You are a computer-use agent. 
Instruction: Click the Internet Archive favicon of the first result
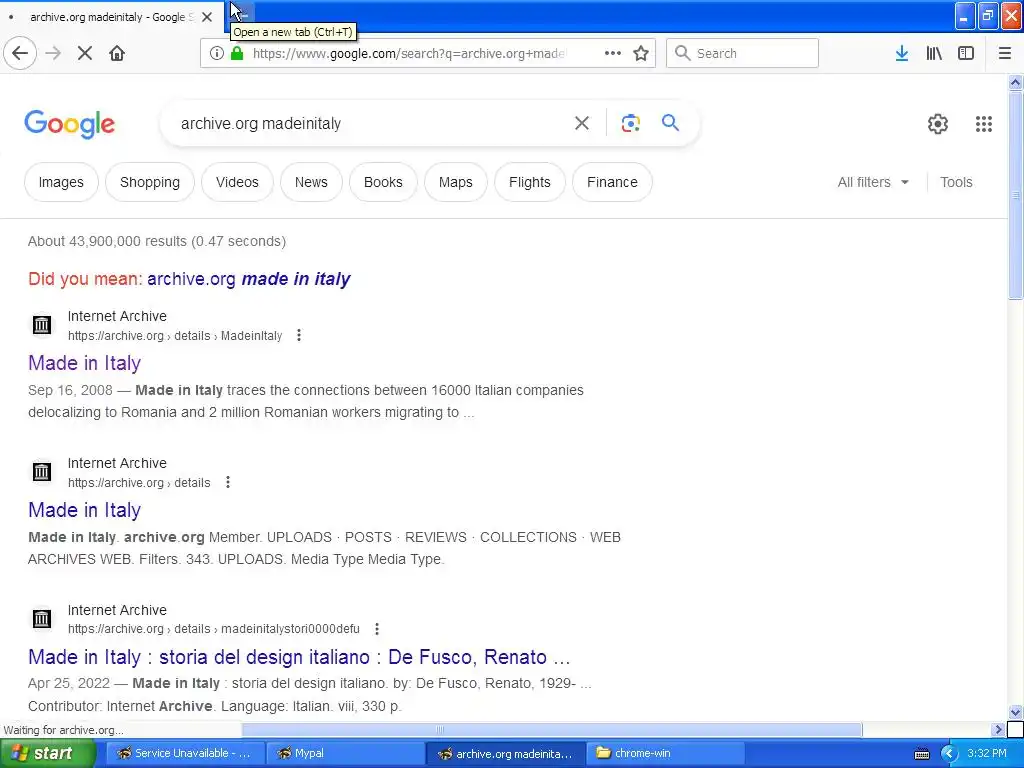coord(42,325)
